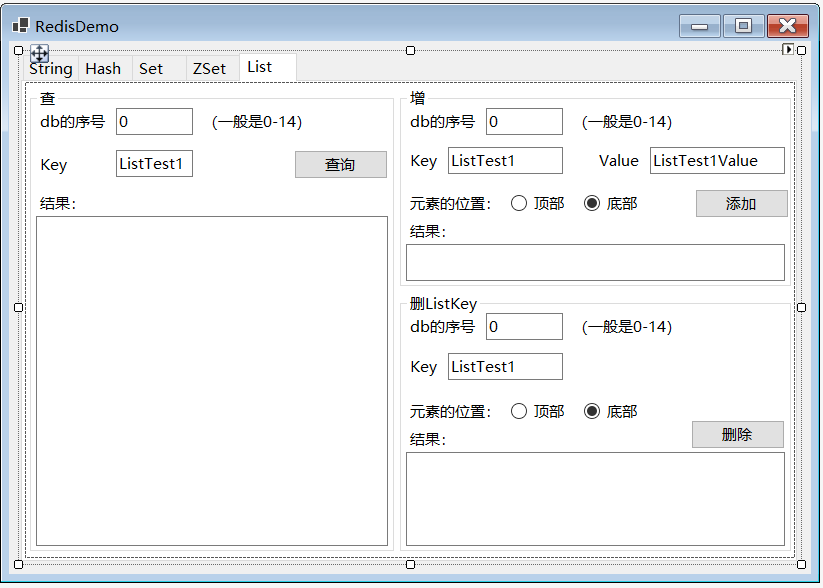Click the RedisDemo title text
This screenshot has height=588, width=823.
click(x=77, y=26)
